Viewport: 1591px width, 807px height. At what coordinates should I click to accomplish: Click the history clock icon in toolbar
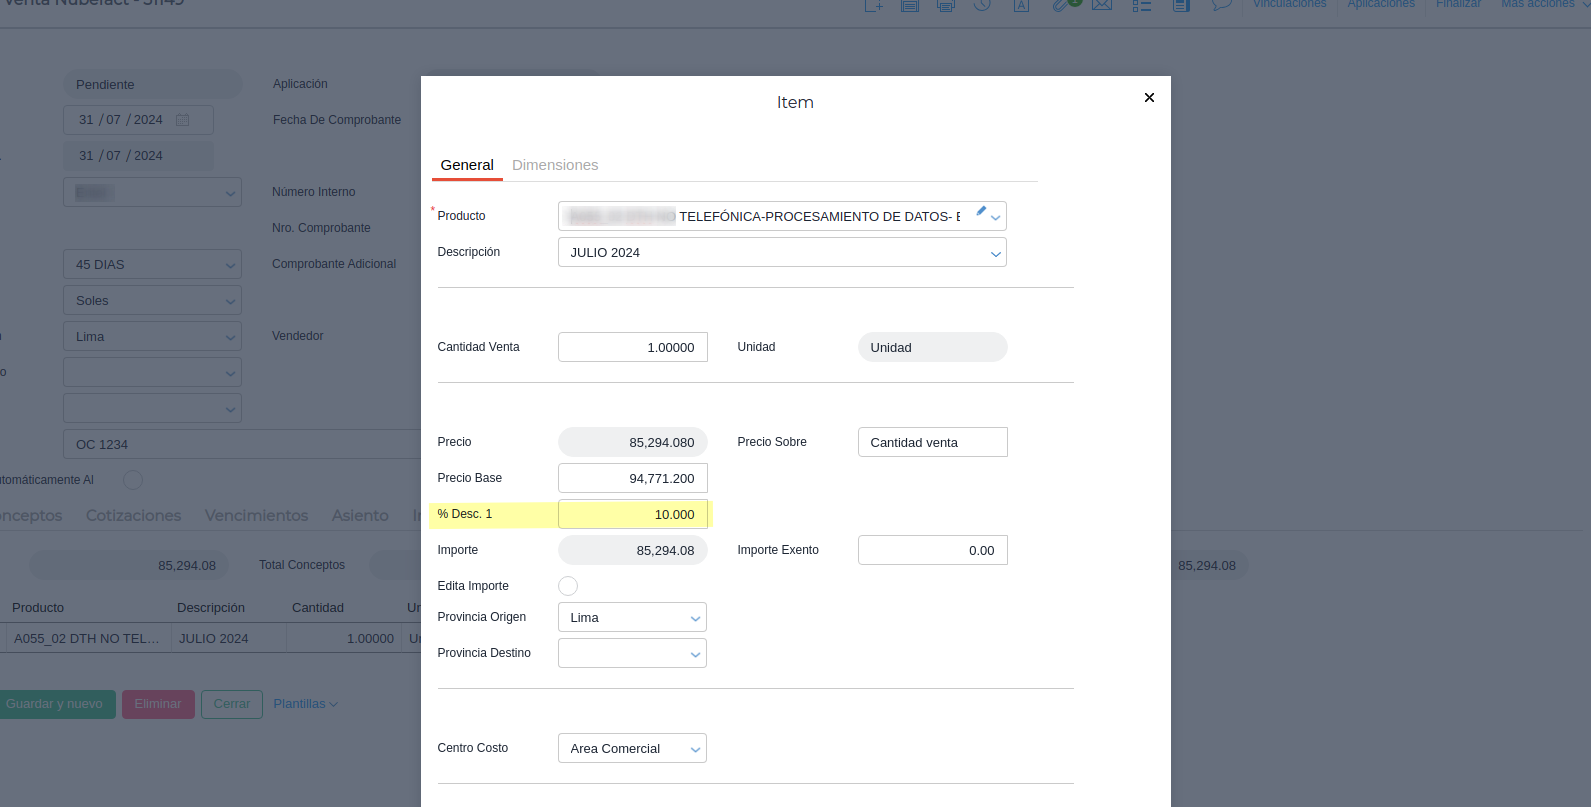point(982,5)
